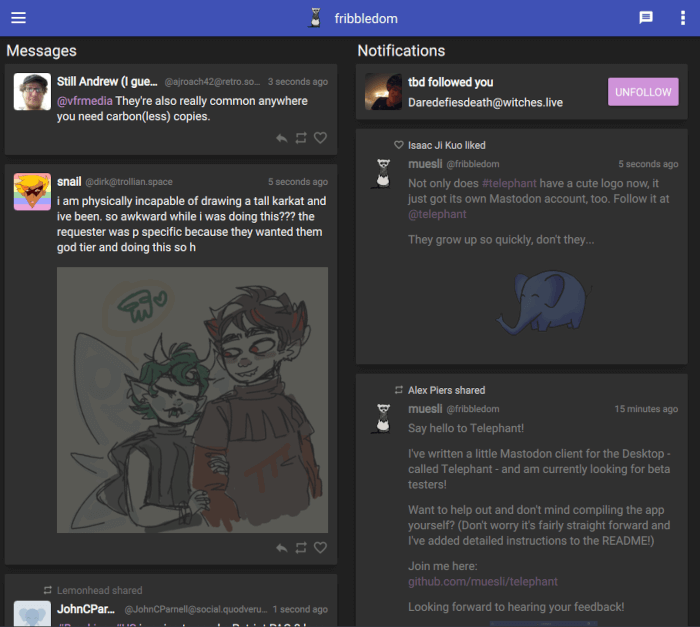
Task: Click 'Lemonhead shared' label
Action: tap(100, 590)
